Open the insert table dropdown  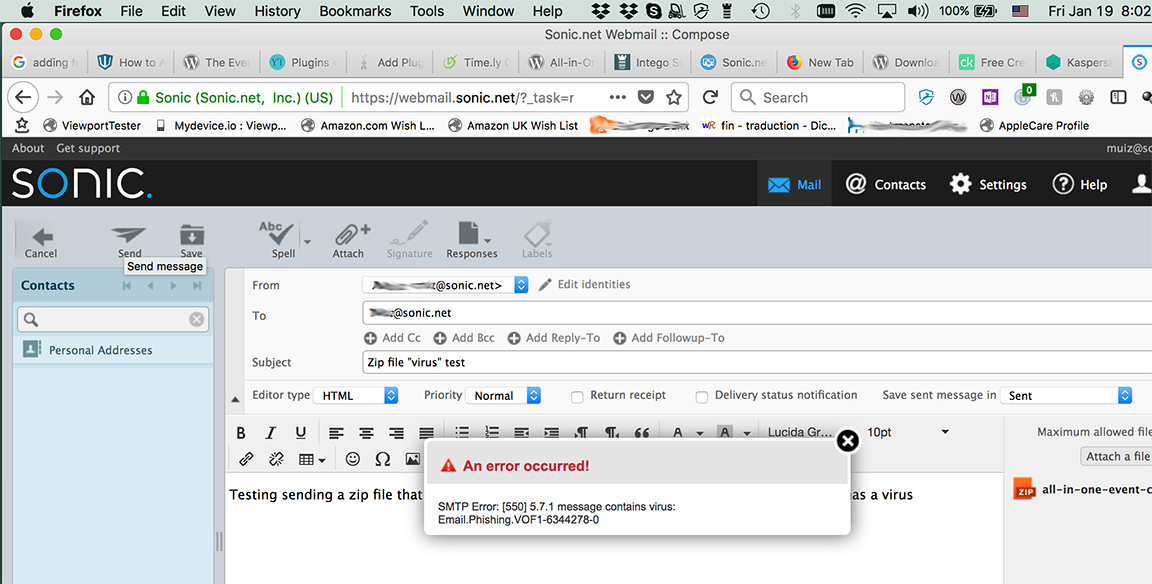[x=312, y=459]
